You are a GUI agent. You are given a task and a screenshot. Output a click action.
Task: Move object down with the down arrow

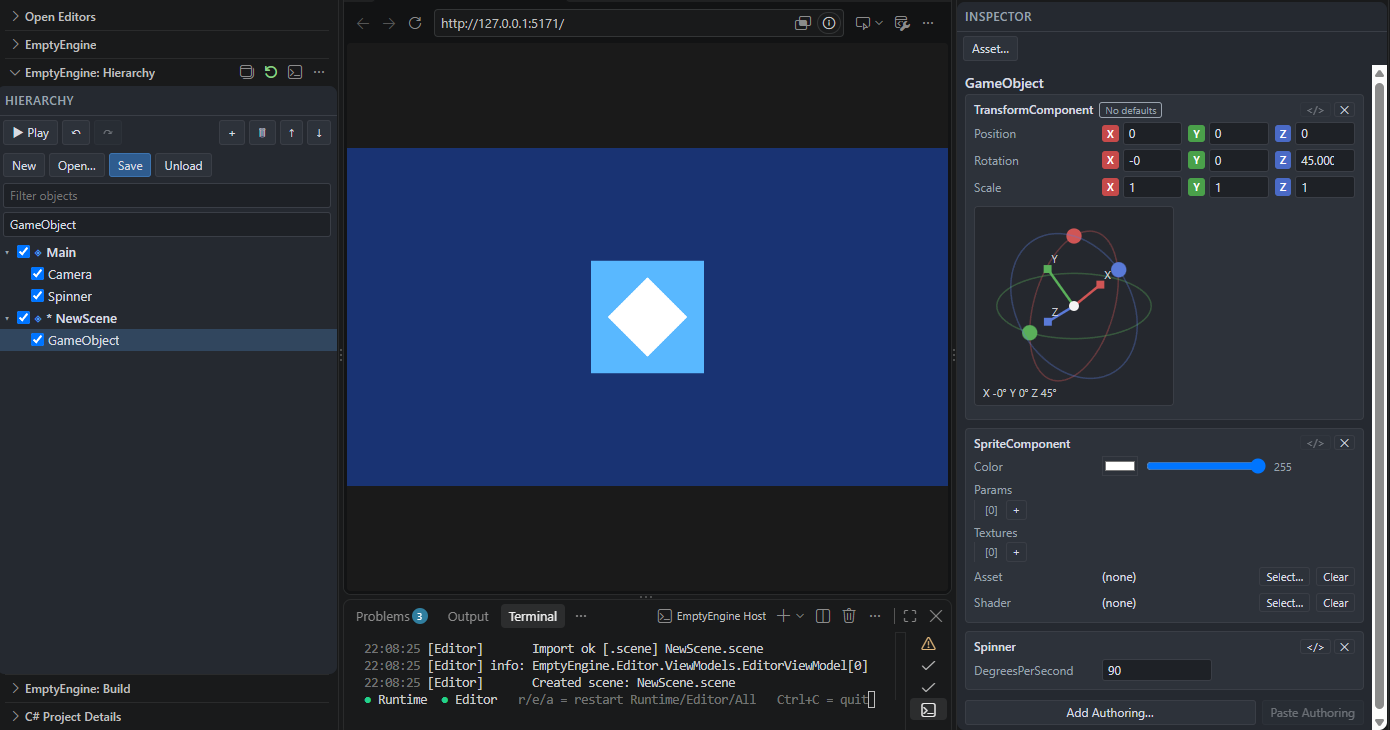(x=319, y=132)
